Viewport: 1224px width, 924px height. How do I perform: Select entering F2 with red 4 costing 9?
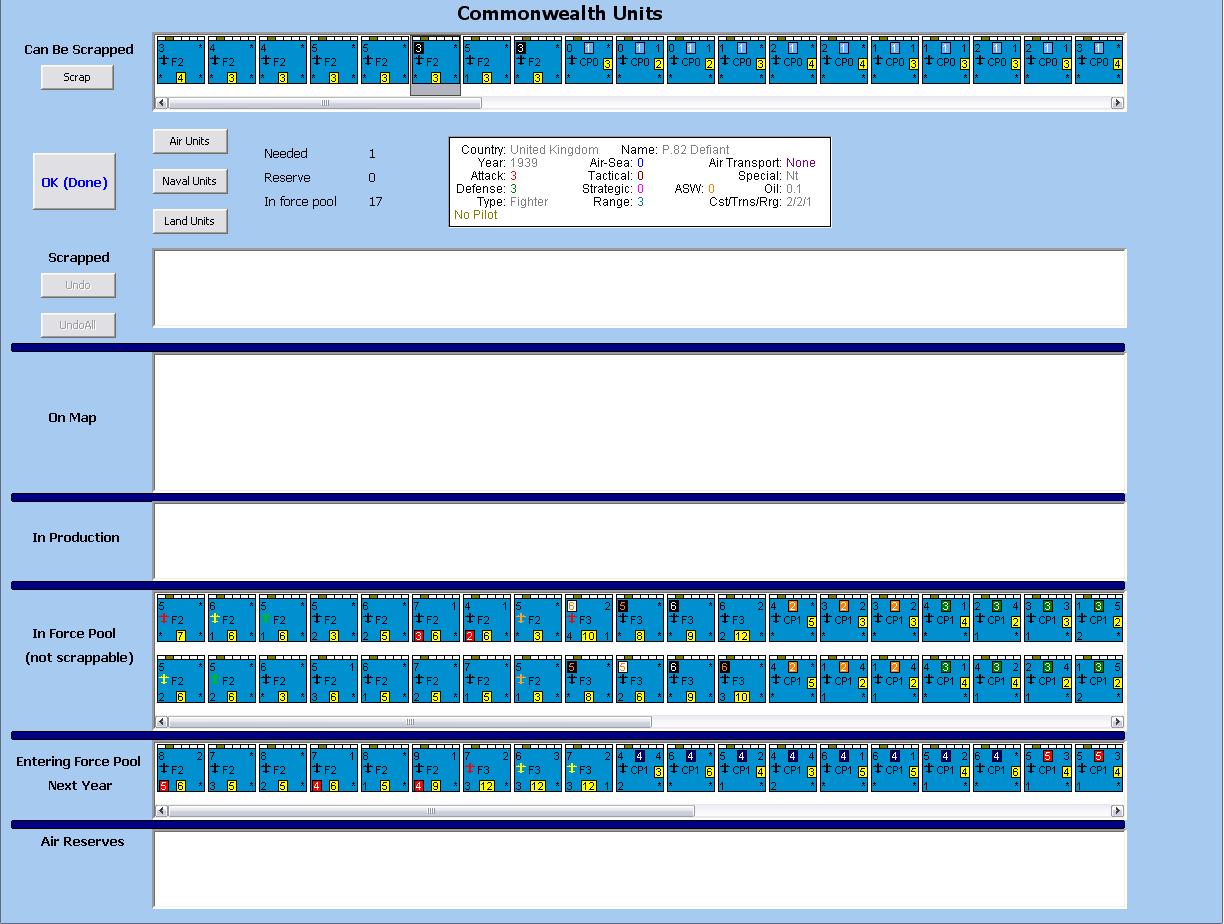tap(436, 768)
